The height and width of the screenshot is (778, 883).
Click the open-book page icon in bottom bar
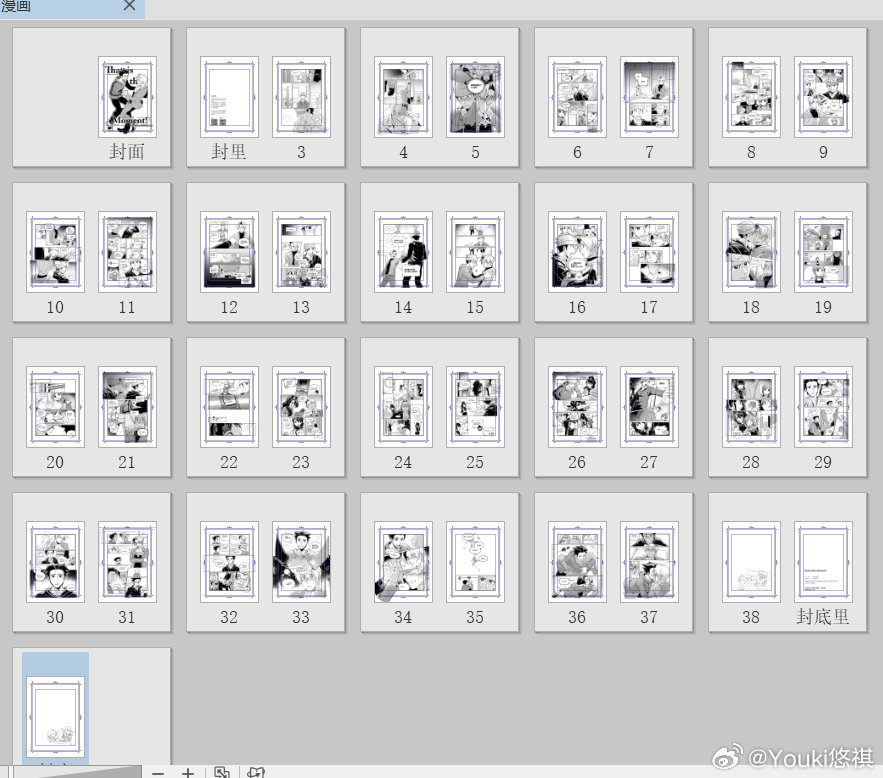pyautogui.click(x=256, y=772)
